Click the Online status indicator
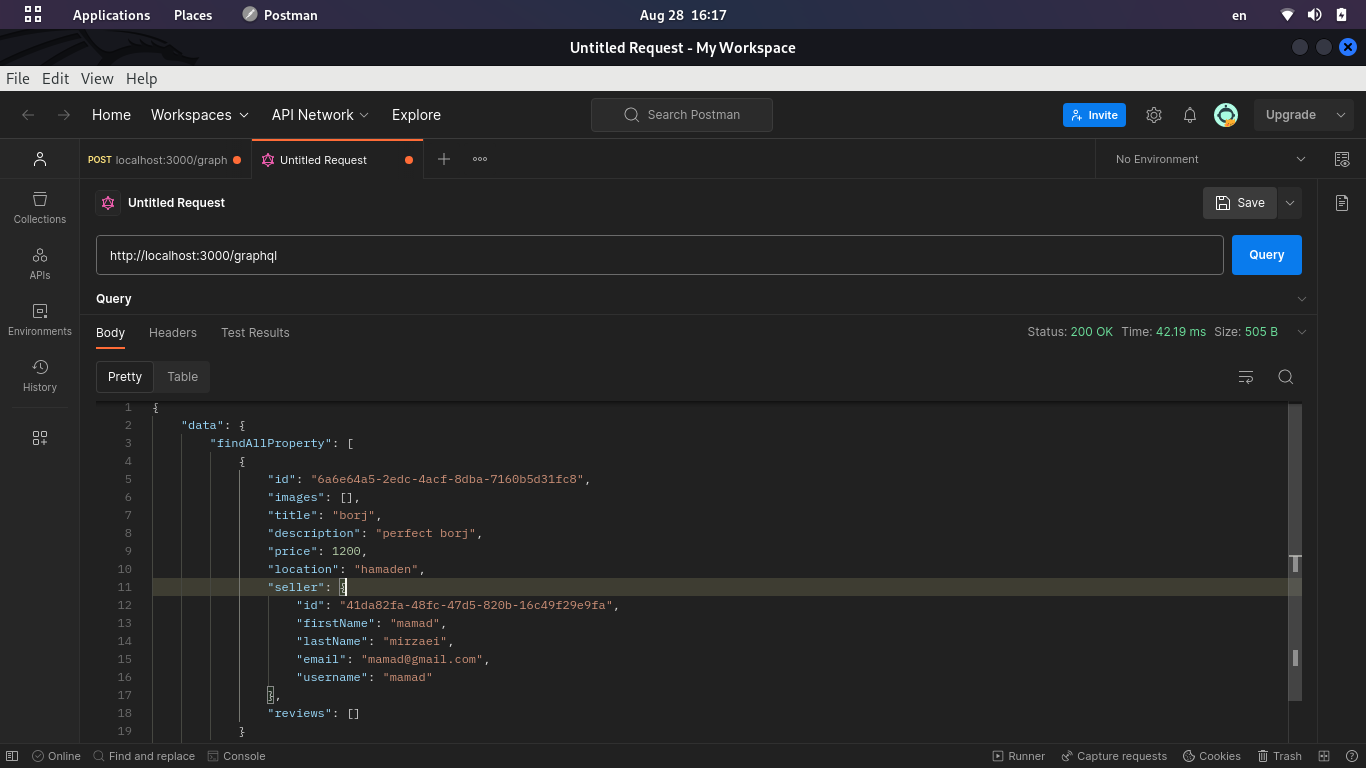 coord(56,756)
